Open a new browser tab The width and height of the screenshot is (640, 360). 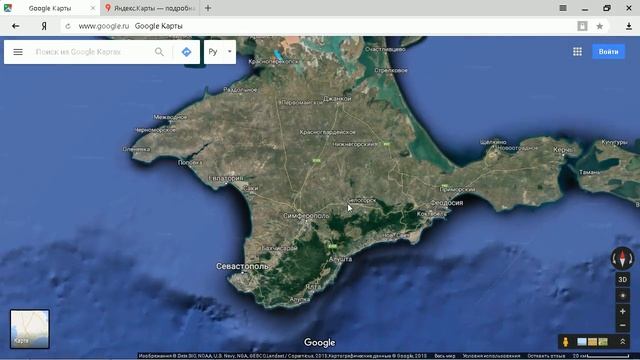(208, 8)
